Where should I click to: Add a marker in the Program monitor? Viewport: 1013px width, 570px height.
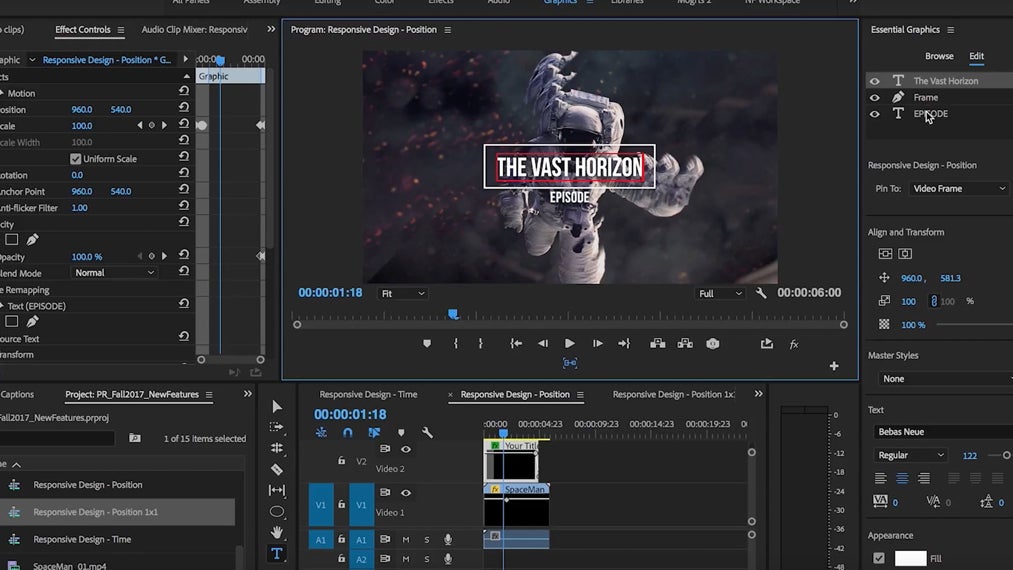click(427, 343)
